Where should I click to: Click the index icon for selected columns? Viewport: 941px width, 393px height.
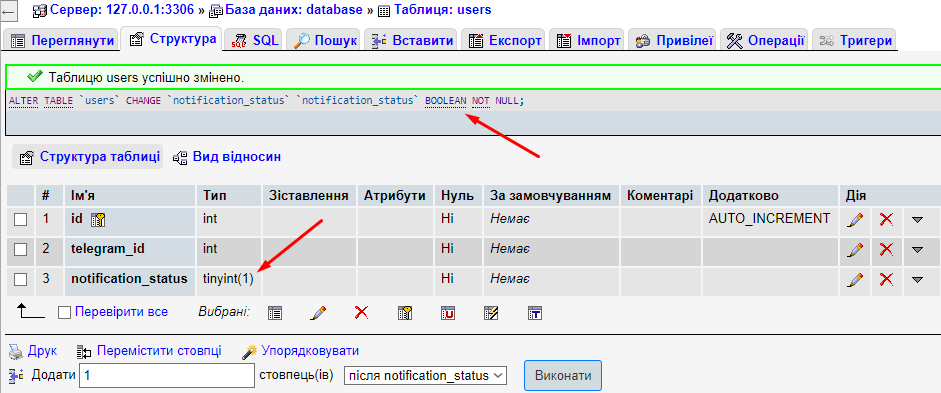(x=492, y=313)
